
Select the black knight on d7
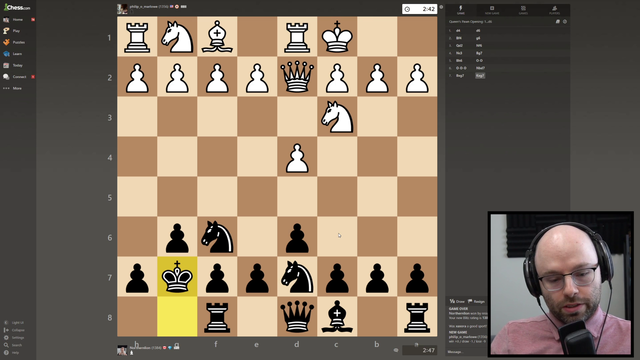[x=297, y=277]
